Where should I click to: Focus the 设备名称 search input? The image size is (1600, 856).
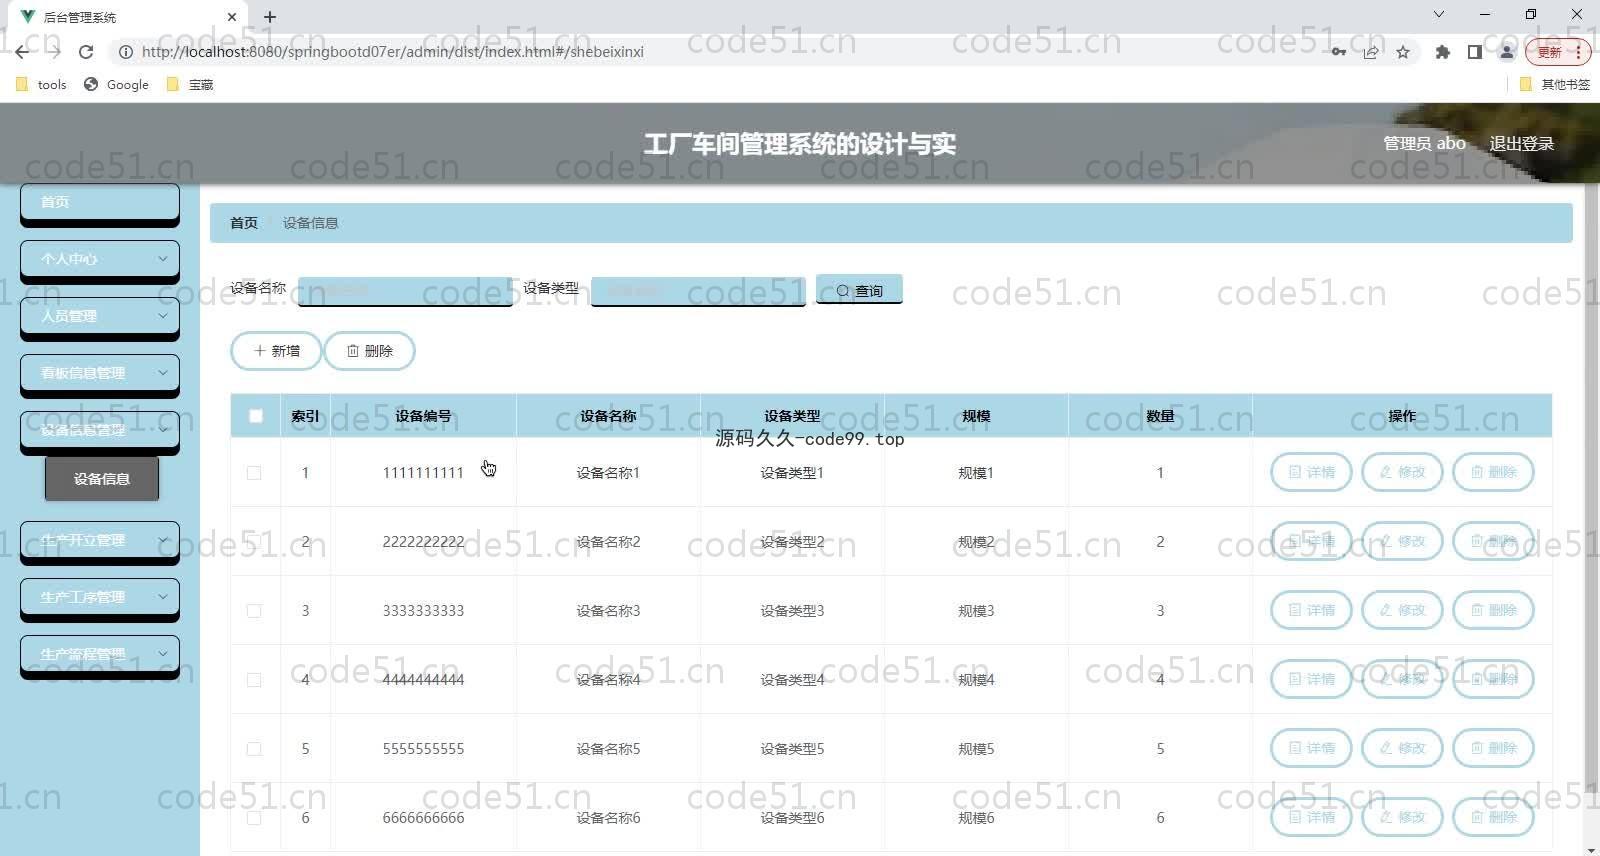coord(405,290)
